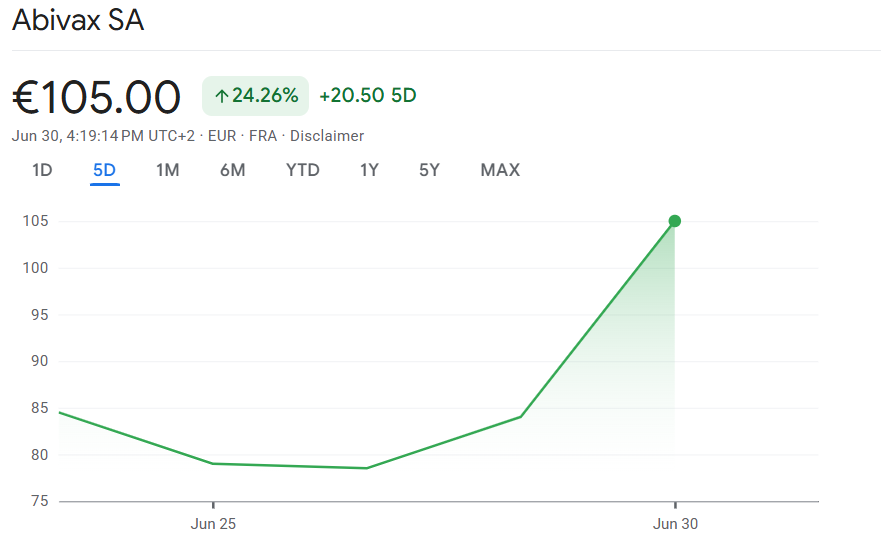The height and width of the screenshot is (538, 881).
Task: Switch to the 1M time range
Action: (167, 170)
